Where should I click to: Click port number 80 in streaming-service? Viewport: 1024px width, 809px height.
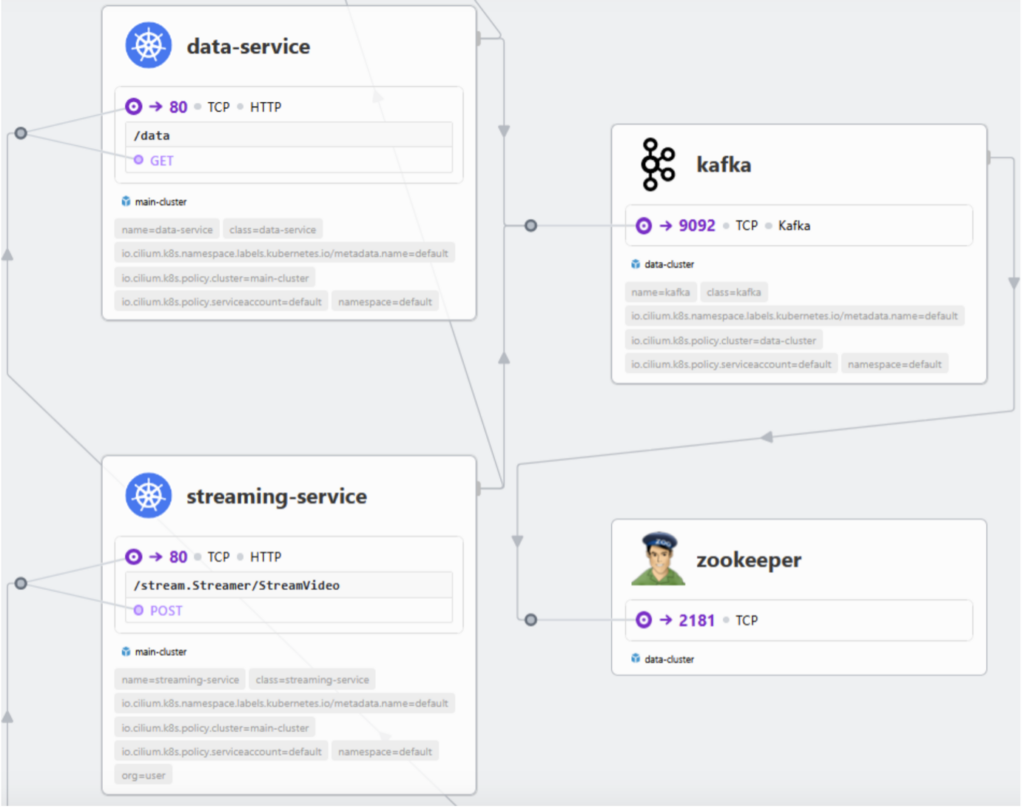pos(178,557)
